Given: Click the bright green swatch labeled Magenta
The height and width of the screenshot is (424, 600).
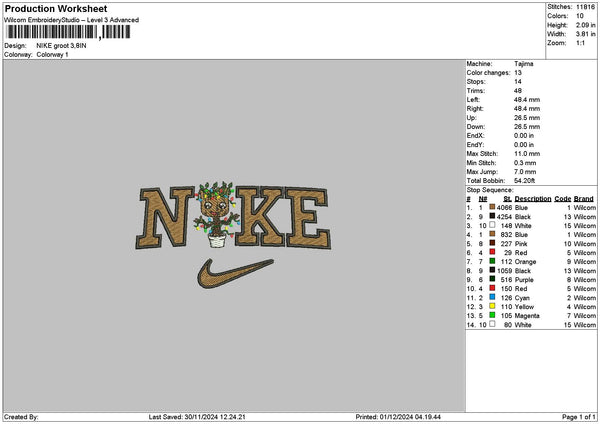Looking at the screenshot, I should 492,315.
